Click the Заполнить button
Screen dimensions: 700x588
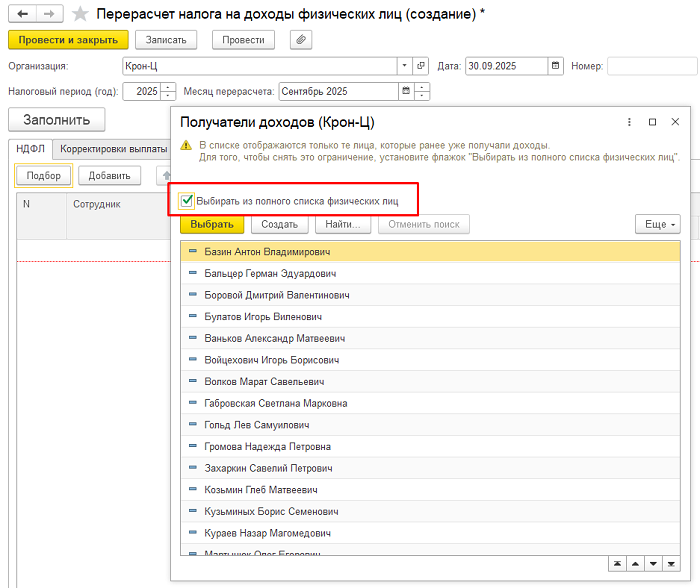click(56, 120)
